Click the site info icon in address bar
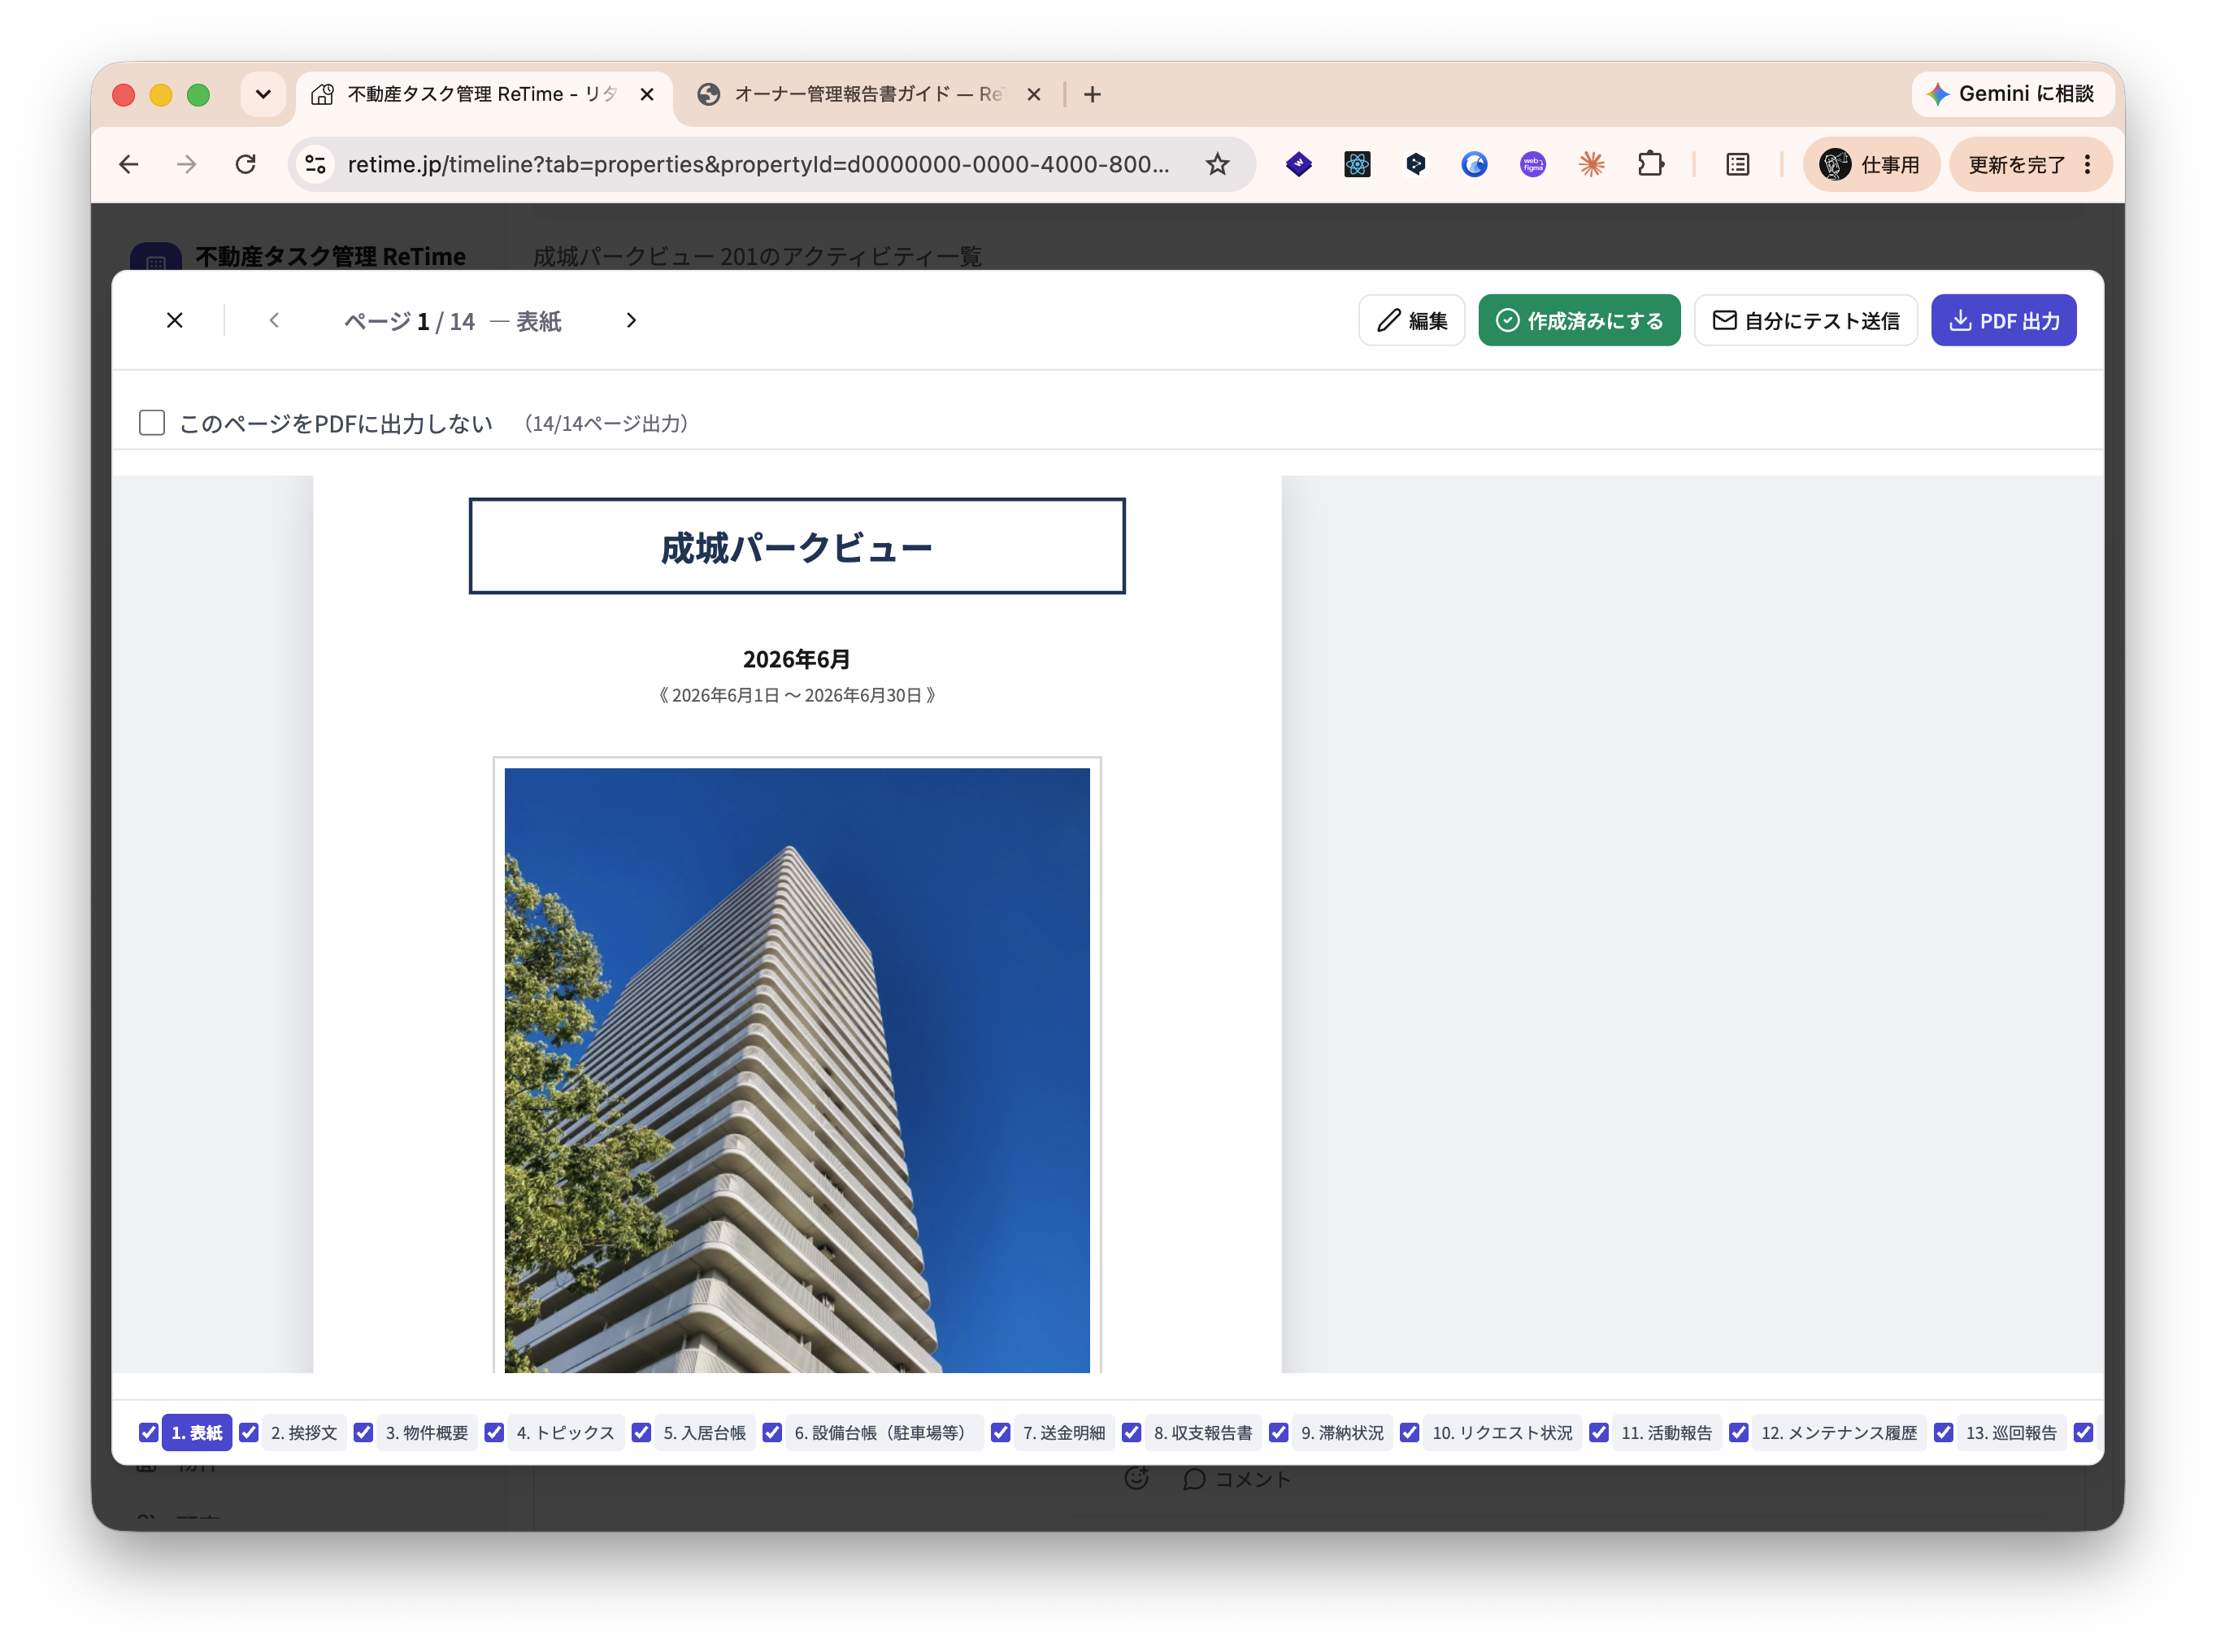 pyautogui.click(x=316, y=164)
